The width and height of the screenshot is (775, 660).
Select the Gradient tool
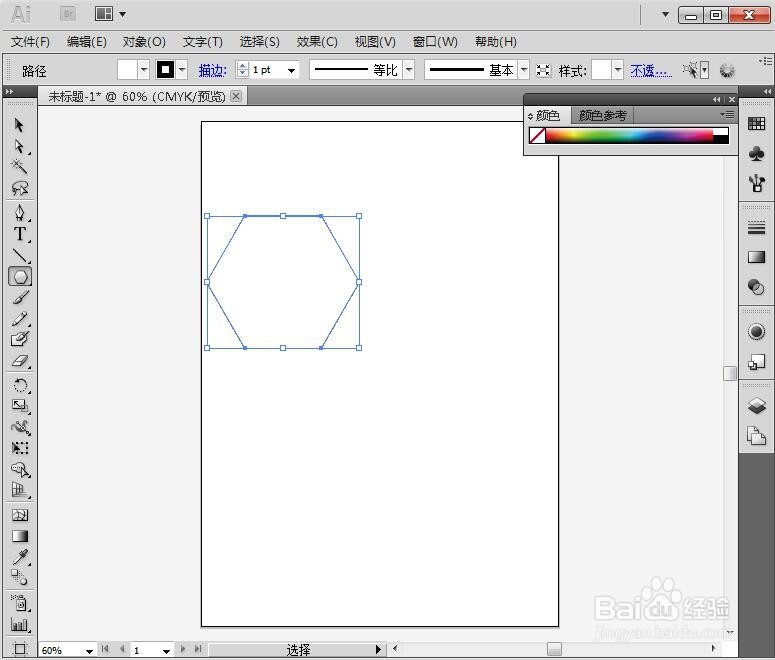(20, 536)
